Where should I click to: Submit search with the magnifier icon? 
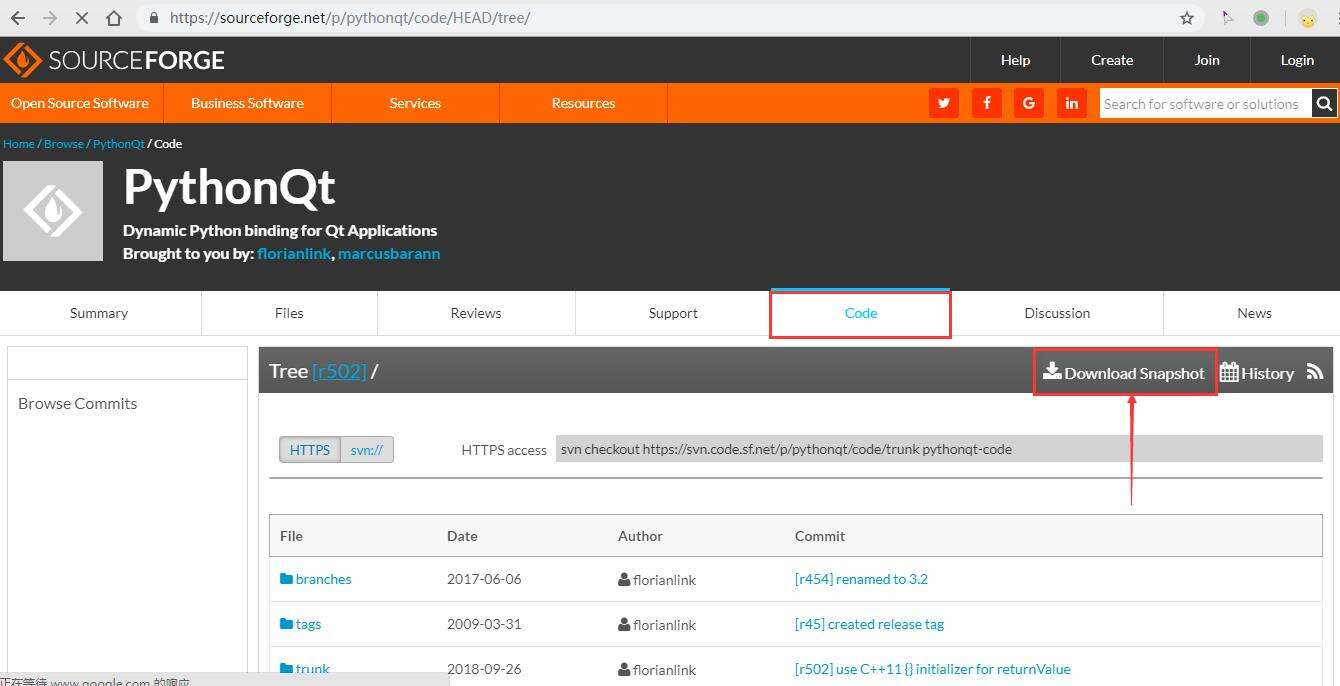[x=1324, y=103]
